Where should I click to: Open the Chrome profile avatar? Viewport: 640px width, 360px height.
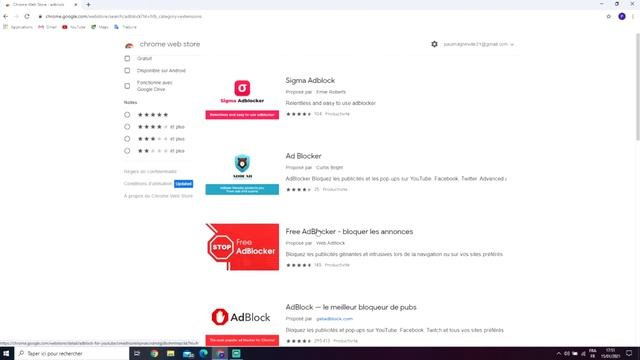point(622,16)
